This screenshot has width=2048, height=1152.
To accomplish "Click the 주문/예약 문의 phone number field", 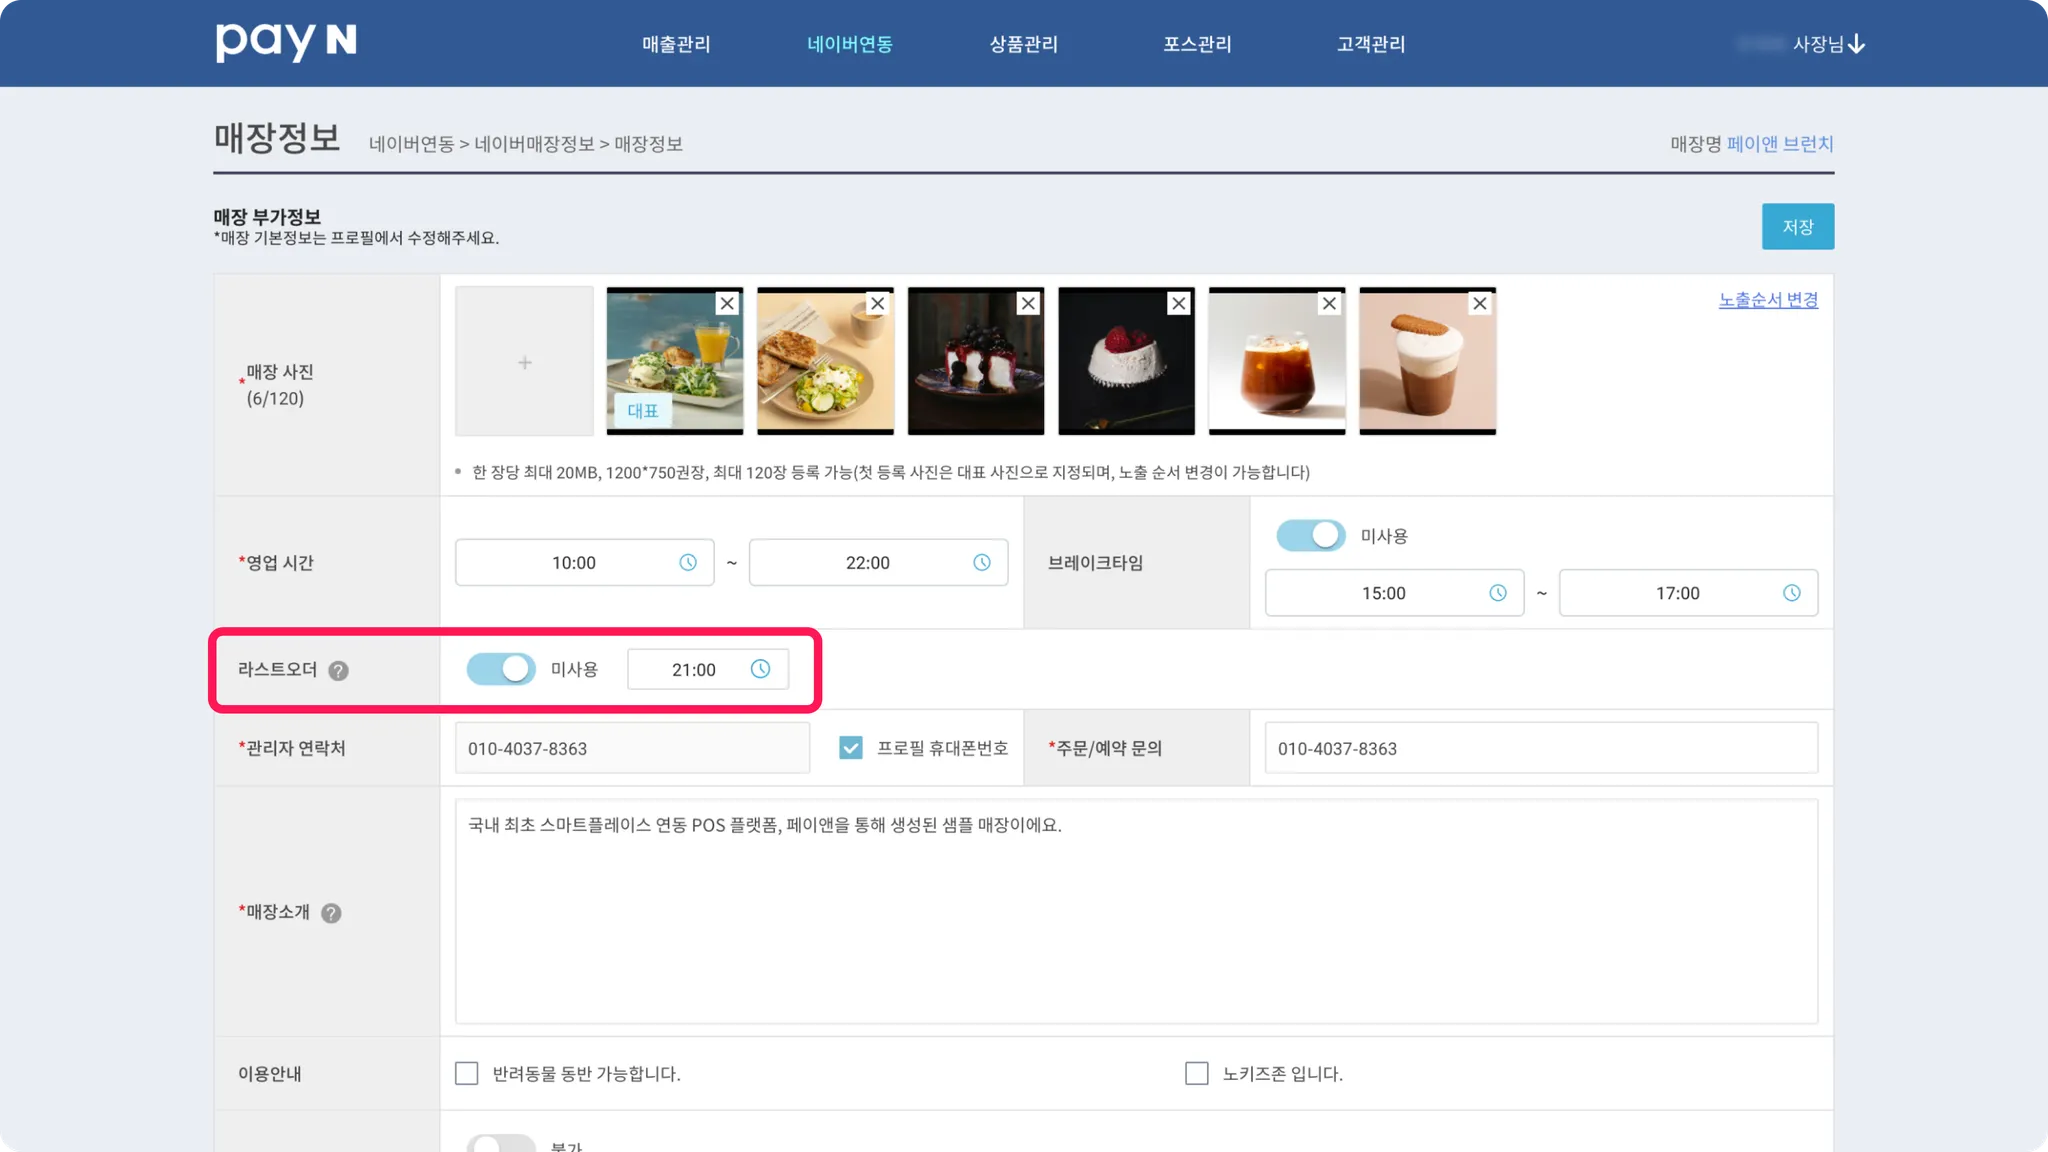I will click(x=1540, y=748).
